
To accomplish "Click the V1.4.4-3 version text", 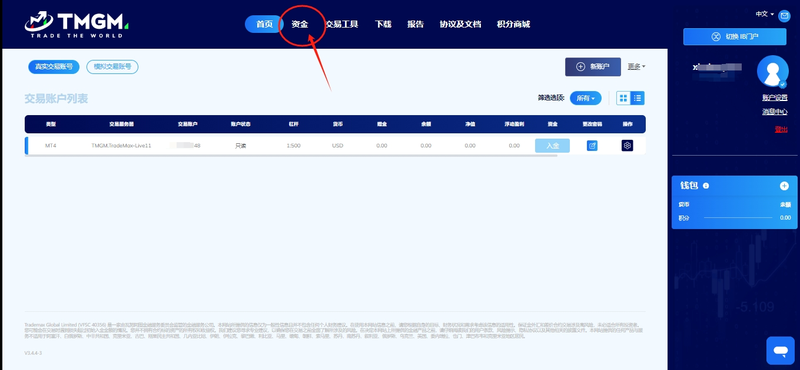I will 33,353.
